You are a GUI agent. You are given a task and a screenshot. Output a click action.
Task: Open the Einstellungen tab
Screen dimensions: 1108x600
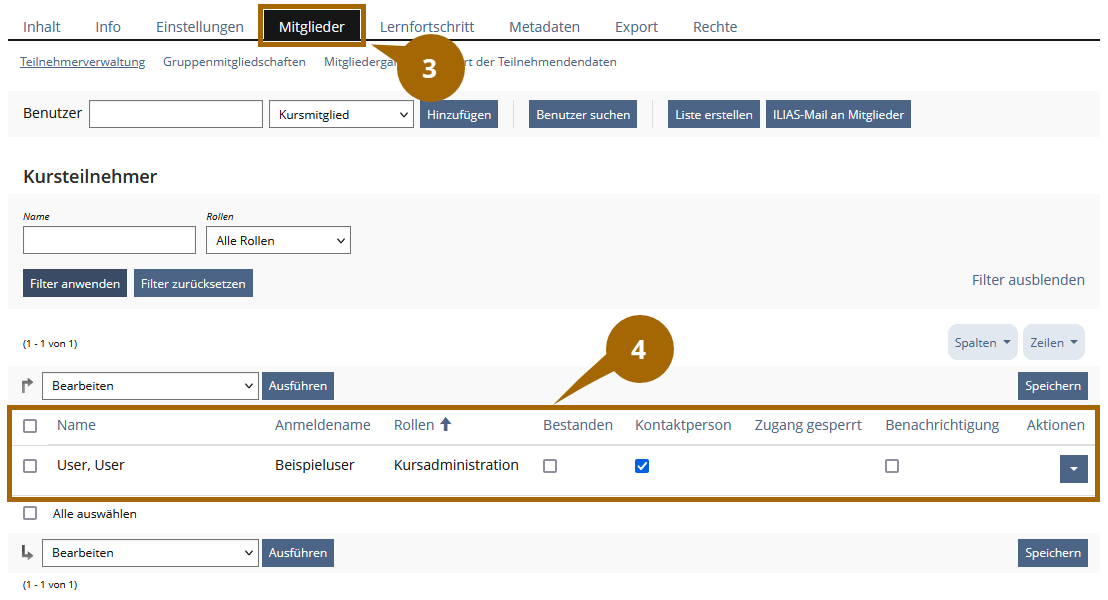point(200,27)
